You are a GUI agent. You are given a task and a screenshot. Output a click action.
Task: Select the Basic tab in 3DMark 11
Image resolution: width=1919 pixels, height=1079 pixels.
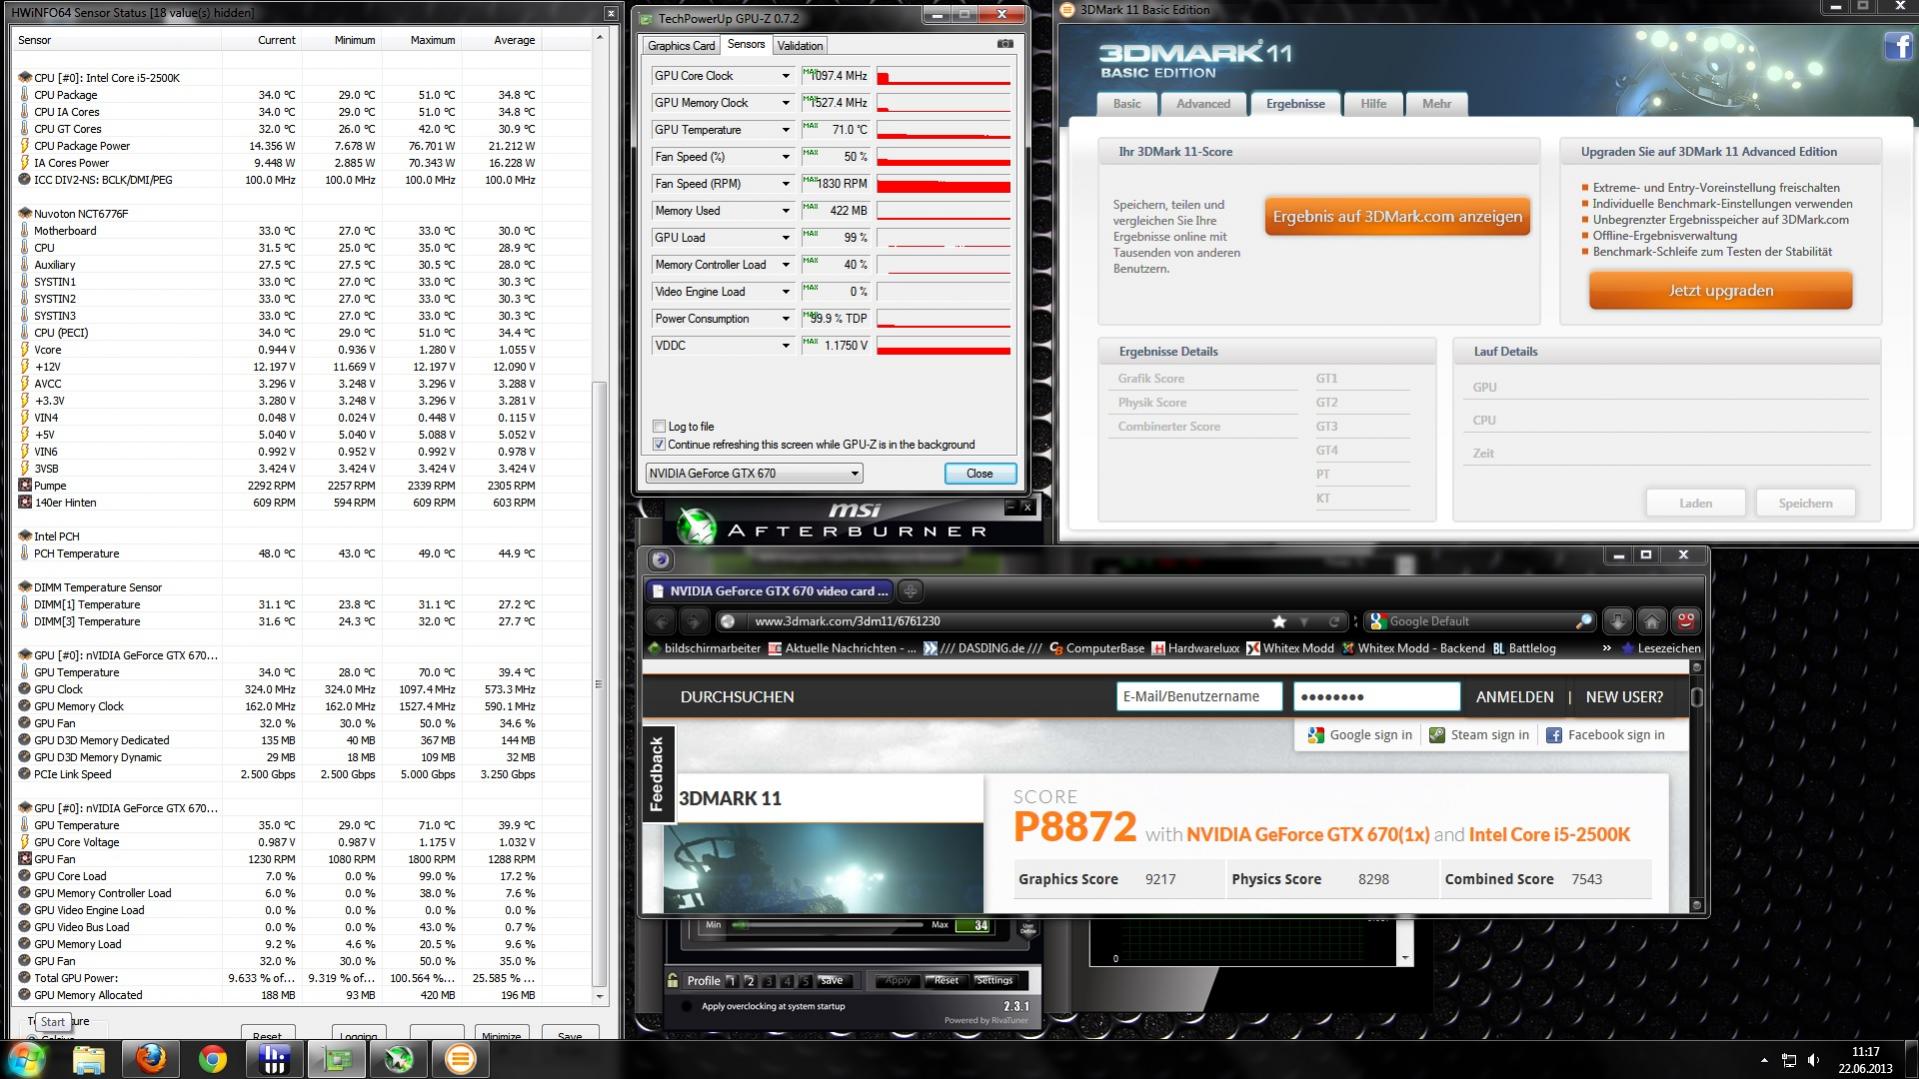[1127, 104]
